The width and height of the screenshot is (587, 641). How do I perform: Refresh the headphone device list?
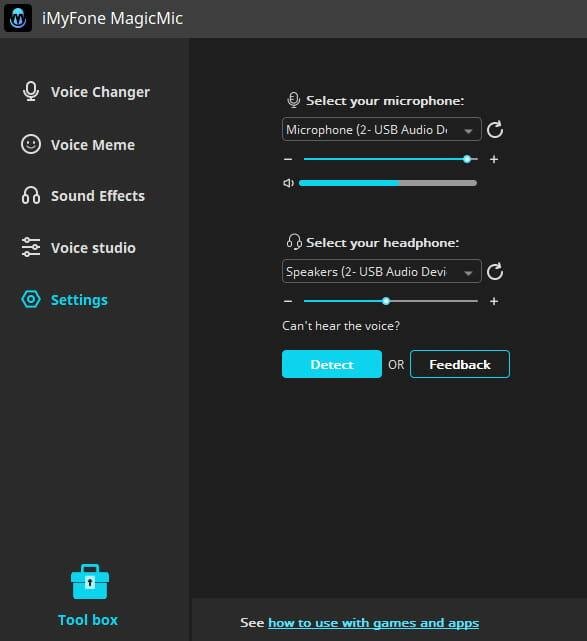pos(495,271)
